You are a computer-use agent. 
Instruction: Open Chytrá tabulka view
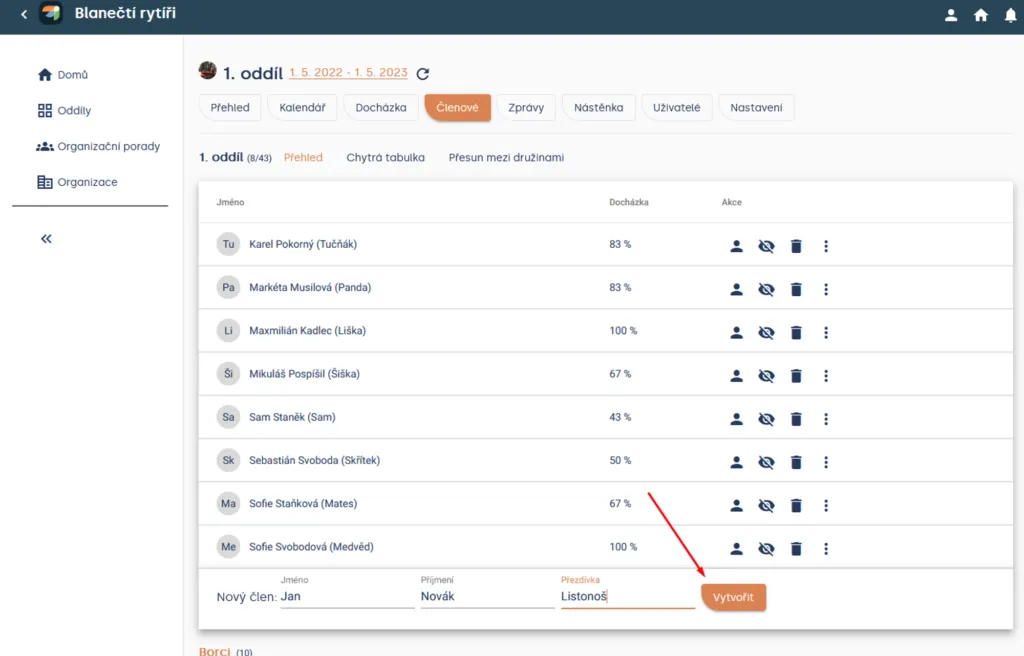(x=385, y=157)
